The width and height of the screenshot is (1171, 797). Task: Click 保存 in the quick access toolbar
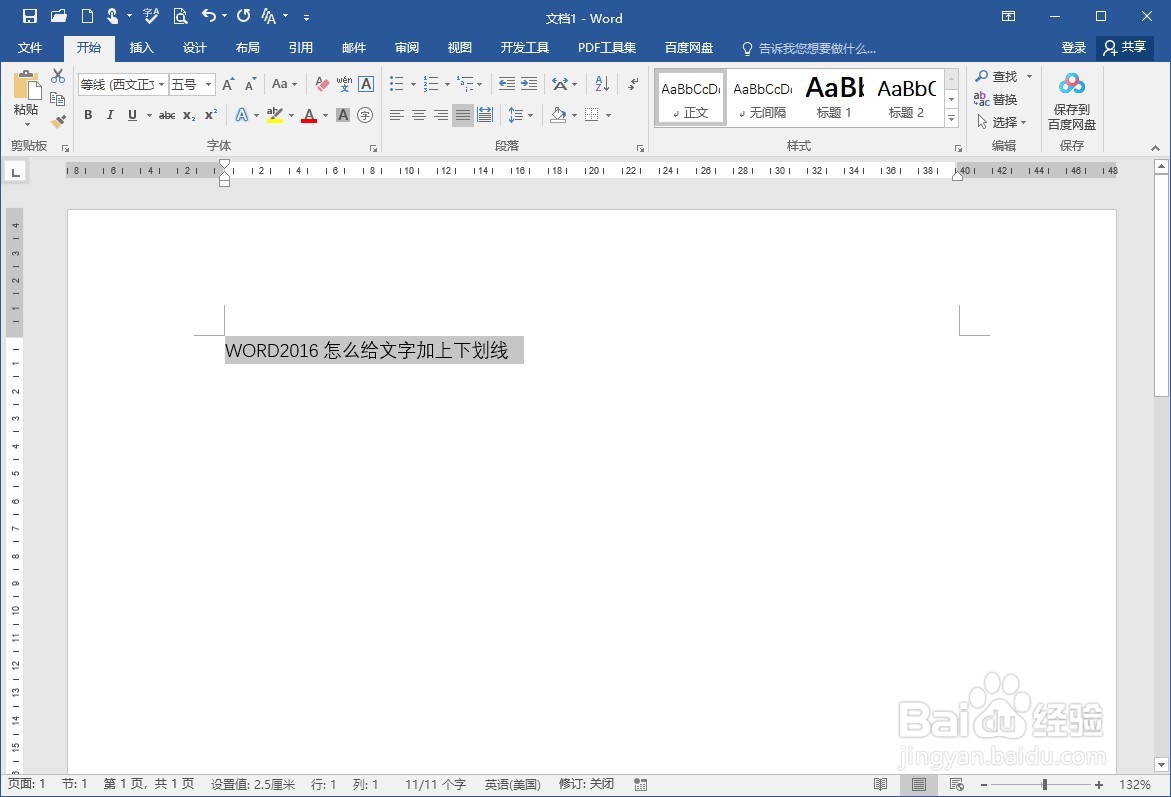(28, 16)
